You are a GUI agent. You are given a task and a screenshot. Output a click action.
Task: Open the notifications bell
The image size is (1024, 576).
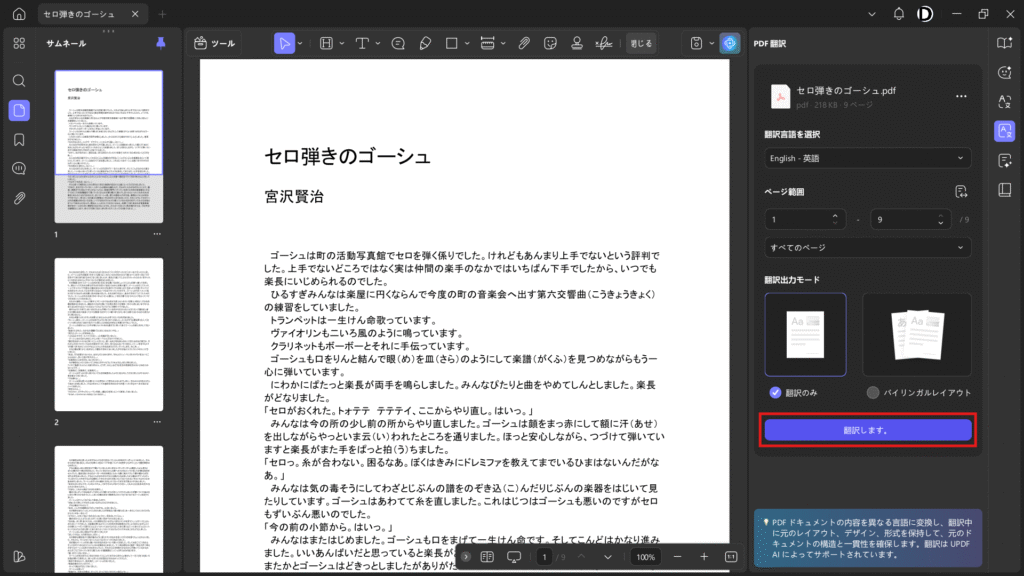click(898, 14)
